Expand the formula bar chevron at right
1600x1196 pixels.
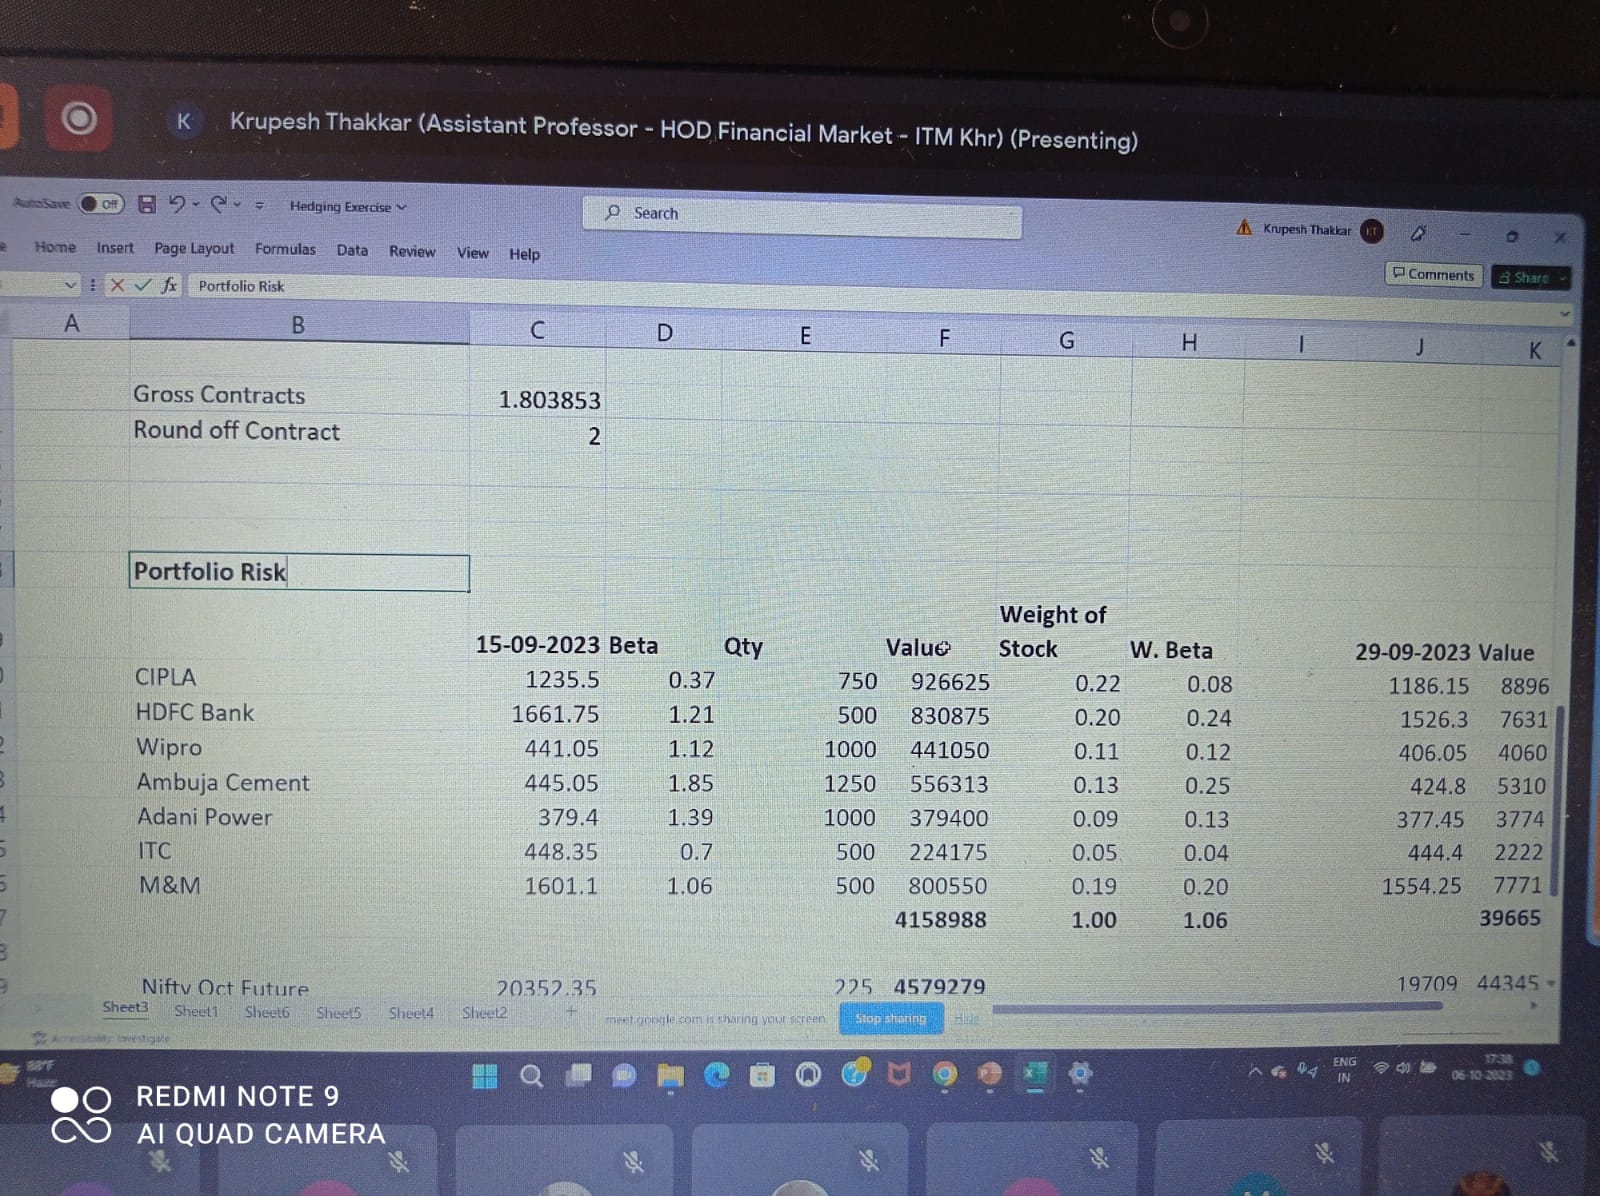click(1565, 314)
